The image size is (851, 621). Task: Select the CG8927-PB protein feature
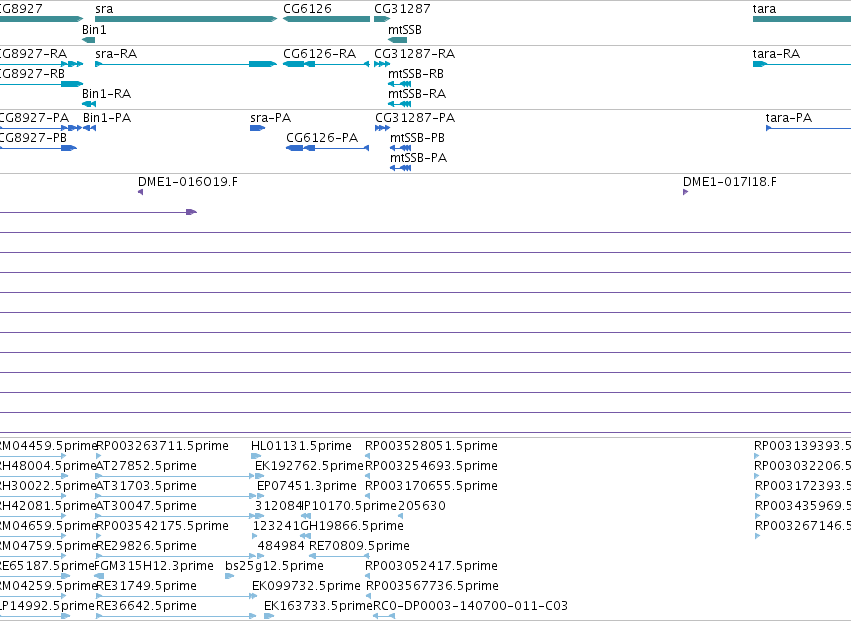(x=39, y=148)
